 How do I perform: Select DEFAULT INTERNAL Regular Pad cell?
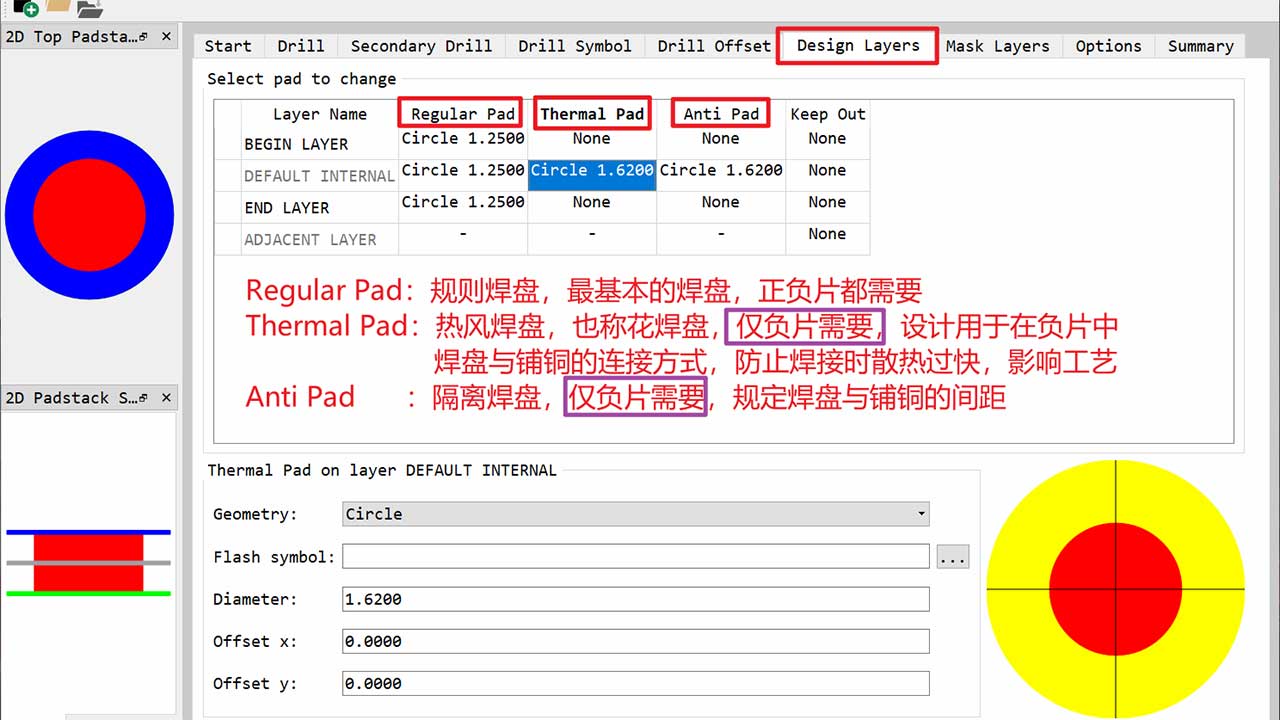pyautogui.click(x=463, y=175)
